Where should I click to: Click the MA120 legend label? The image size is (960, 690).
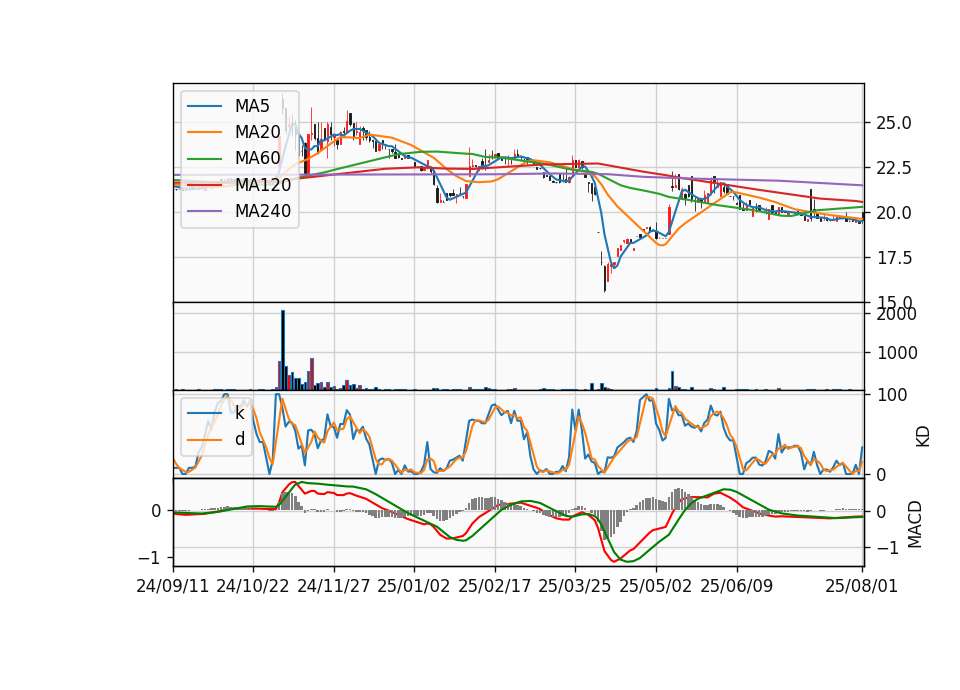coord(263,185)
